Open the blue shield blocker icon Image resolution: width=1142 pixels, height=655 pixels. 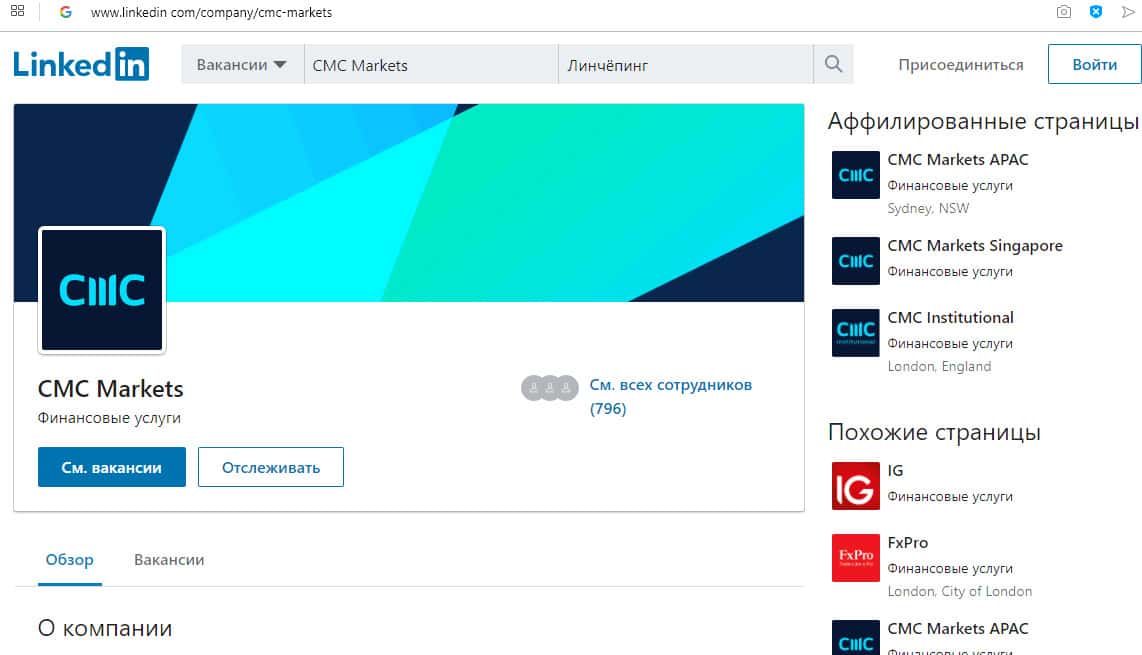(x=1095, y=12)
